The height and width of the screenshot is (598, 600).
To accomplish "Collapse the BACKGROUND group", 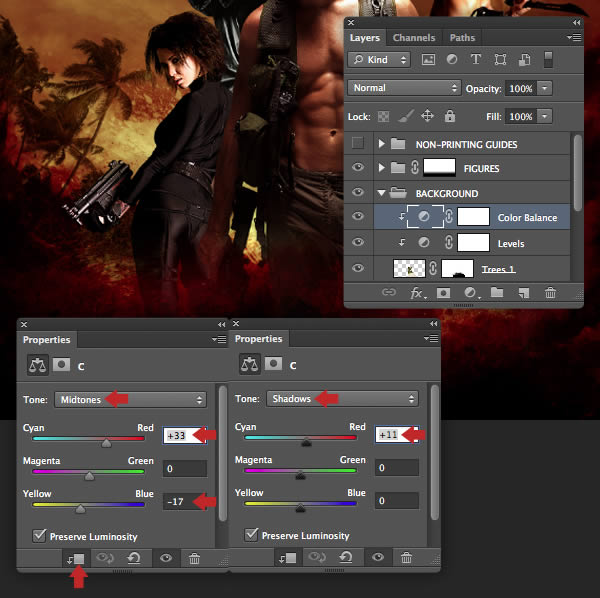I will pos(381,193).
